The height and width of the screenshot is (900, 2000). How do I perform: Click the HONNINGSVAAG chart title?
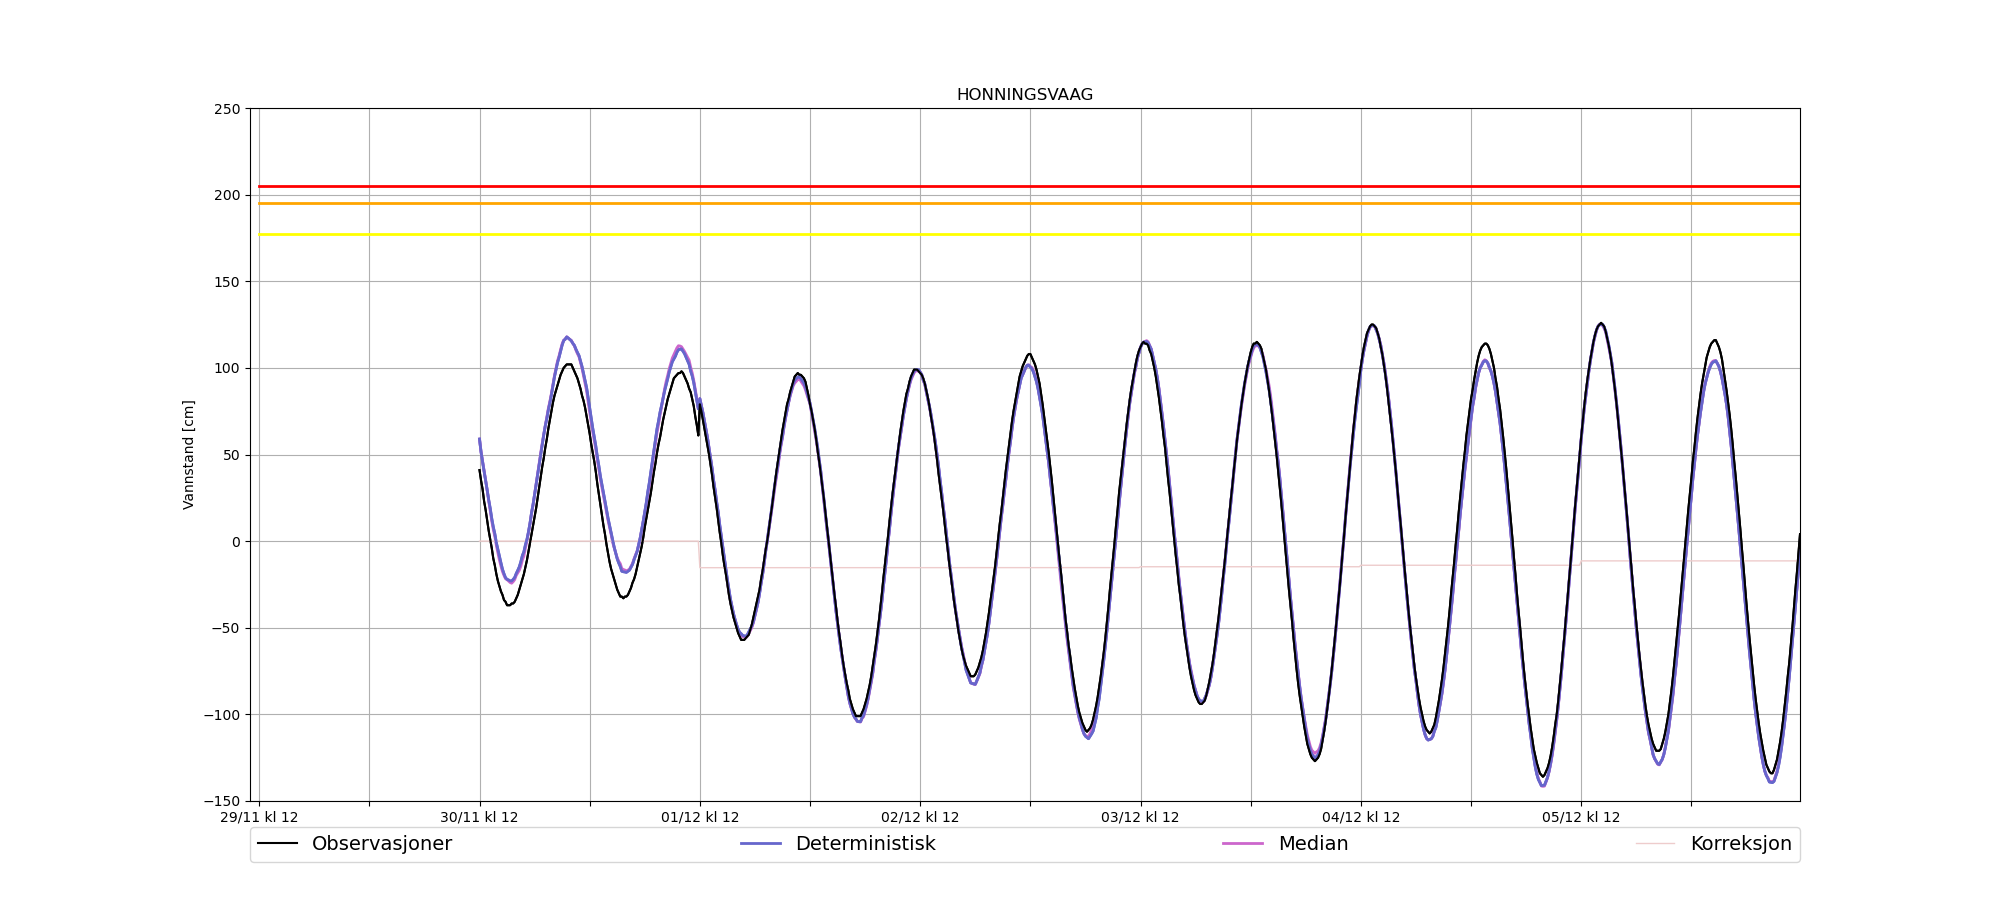(x=1024, y=95)
